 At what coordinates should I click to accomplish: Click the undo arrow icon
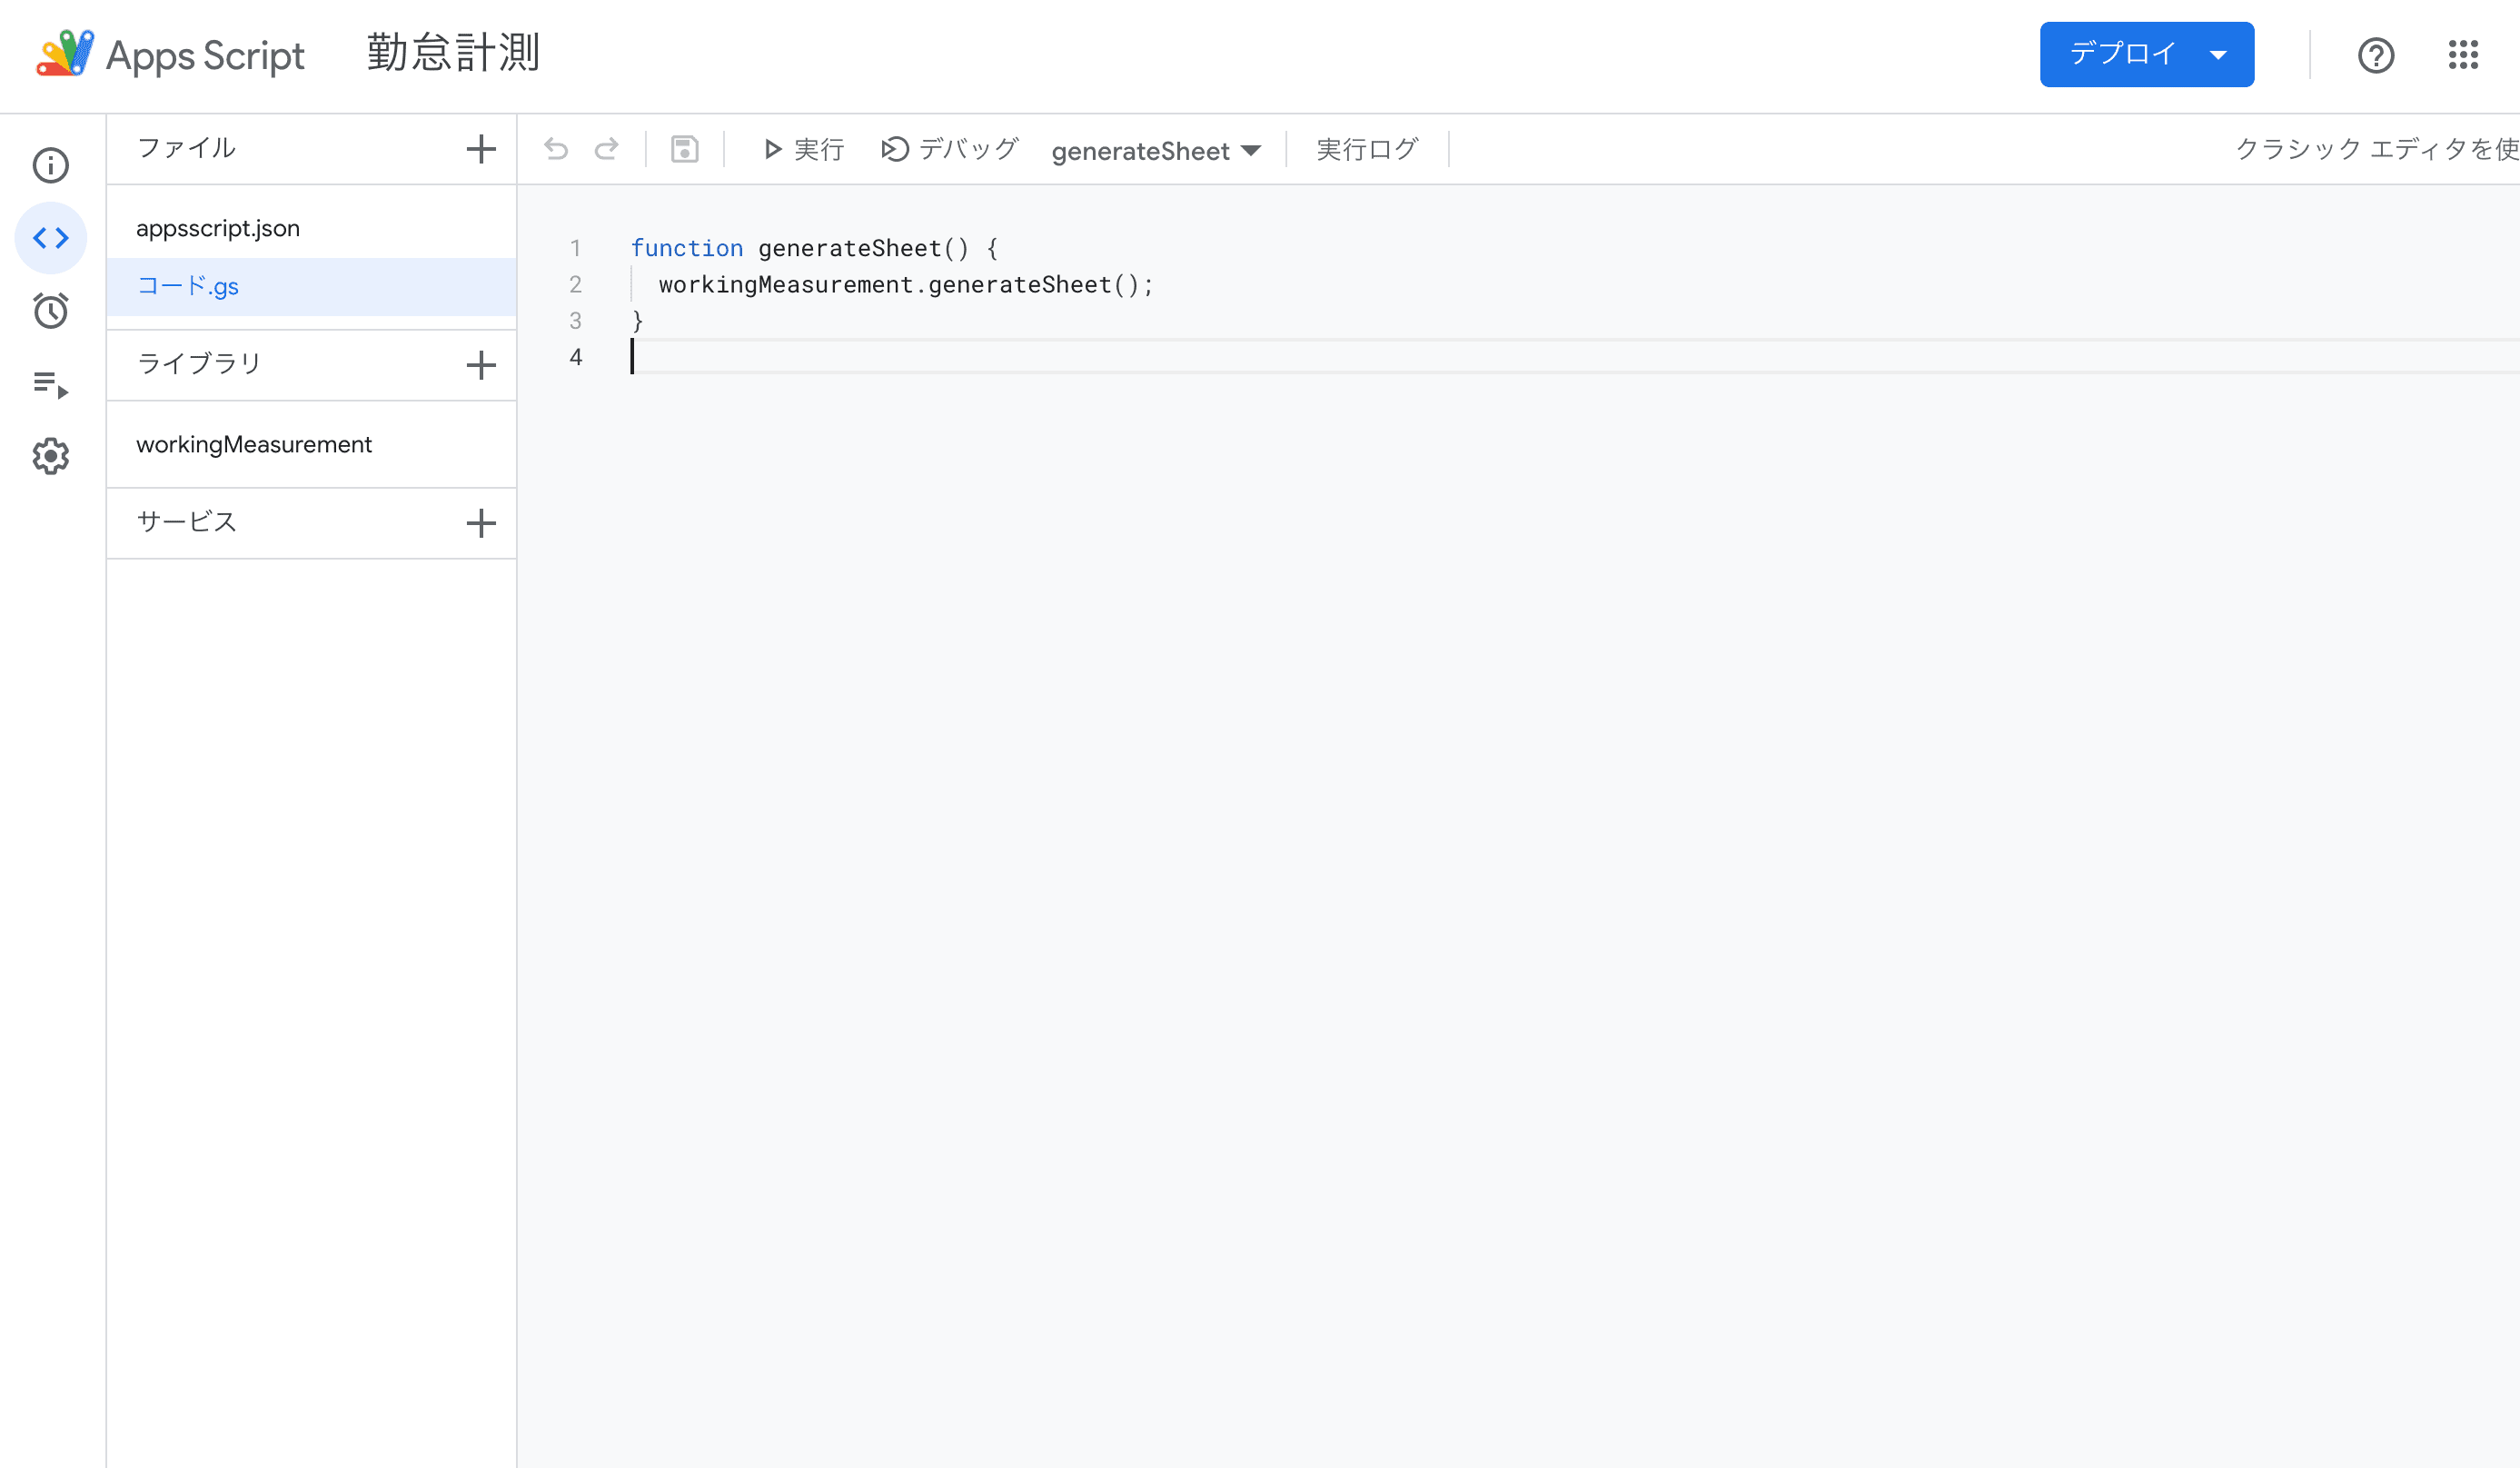click(x=556, y=149)
